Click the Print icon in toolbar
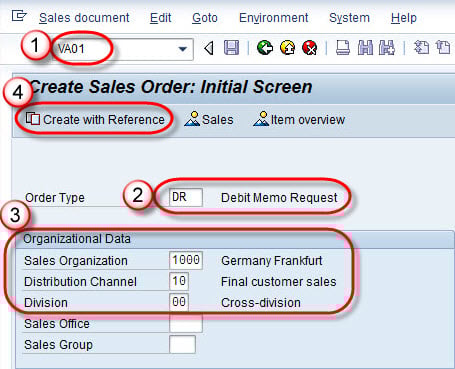Screen dimensions: 455x369 tap(343, 48)
